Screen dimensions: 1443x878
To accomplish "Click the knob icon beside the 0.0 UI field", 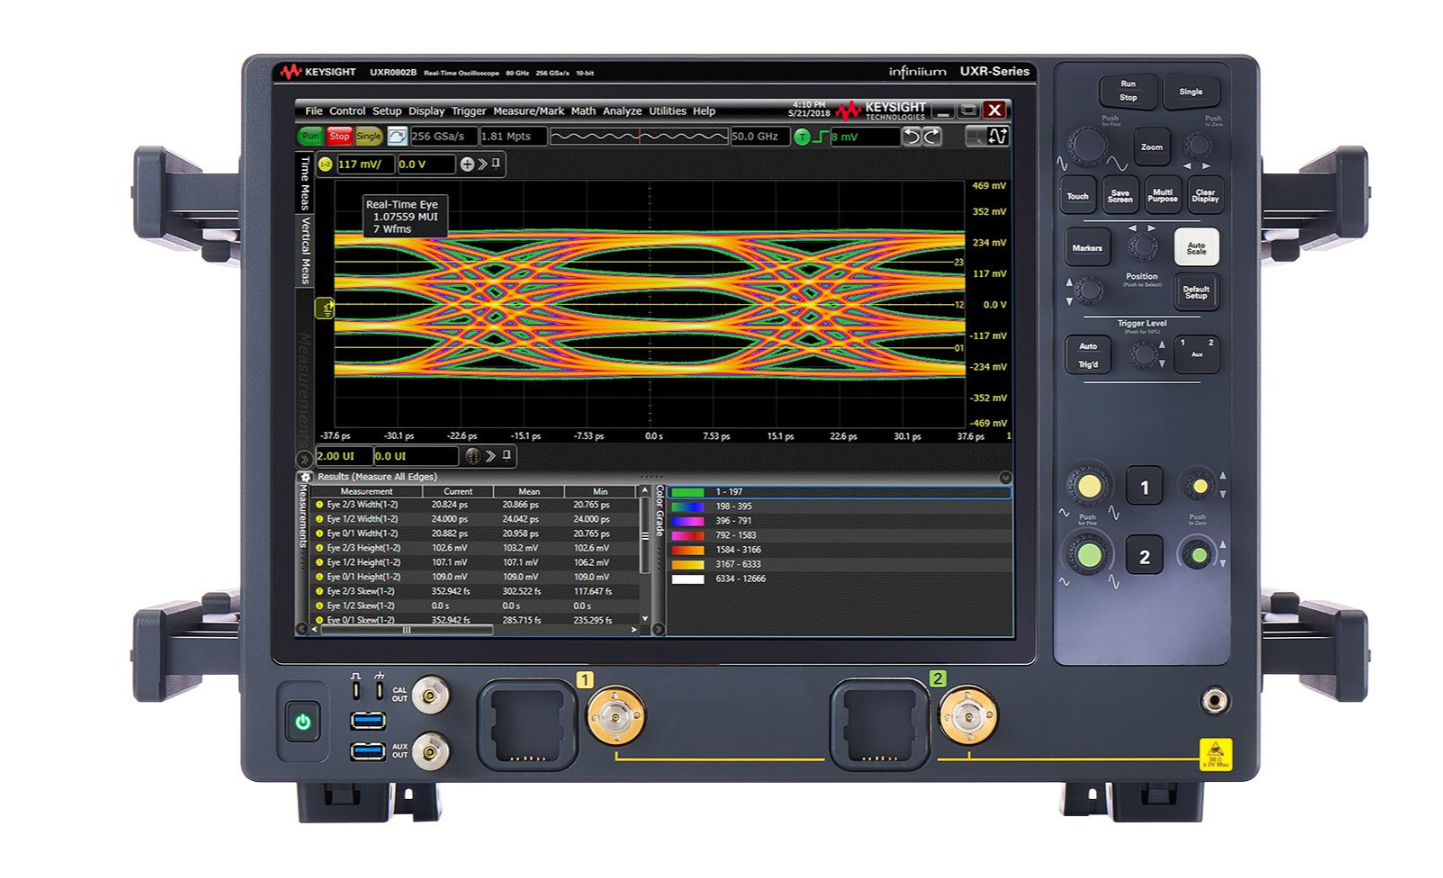I will click(x=473, y=457).
